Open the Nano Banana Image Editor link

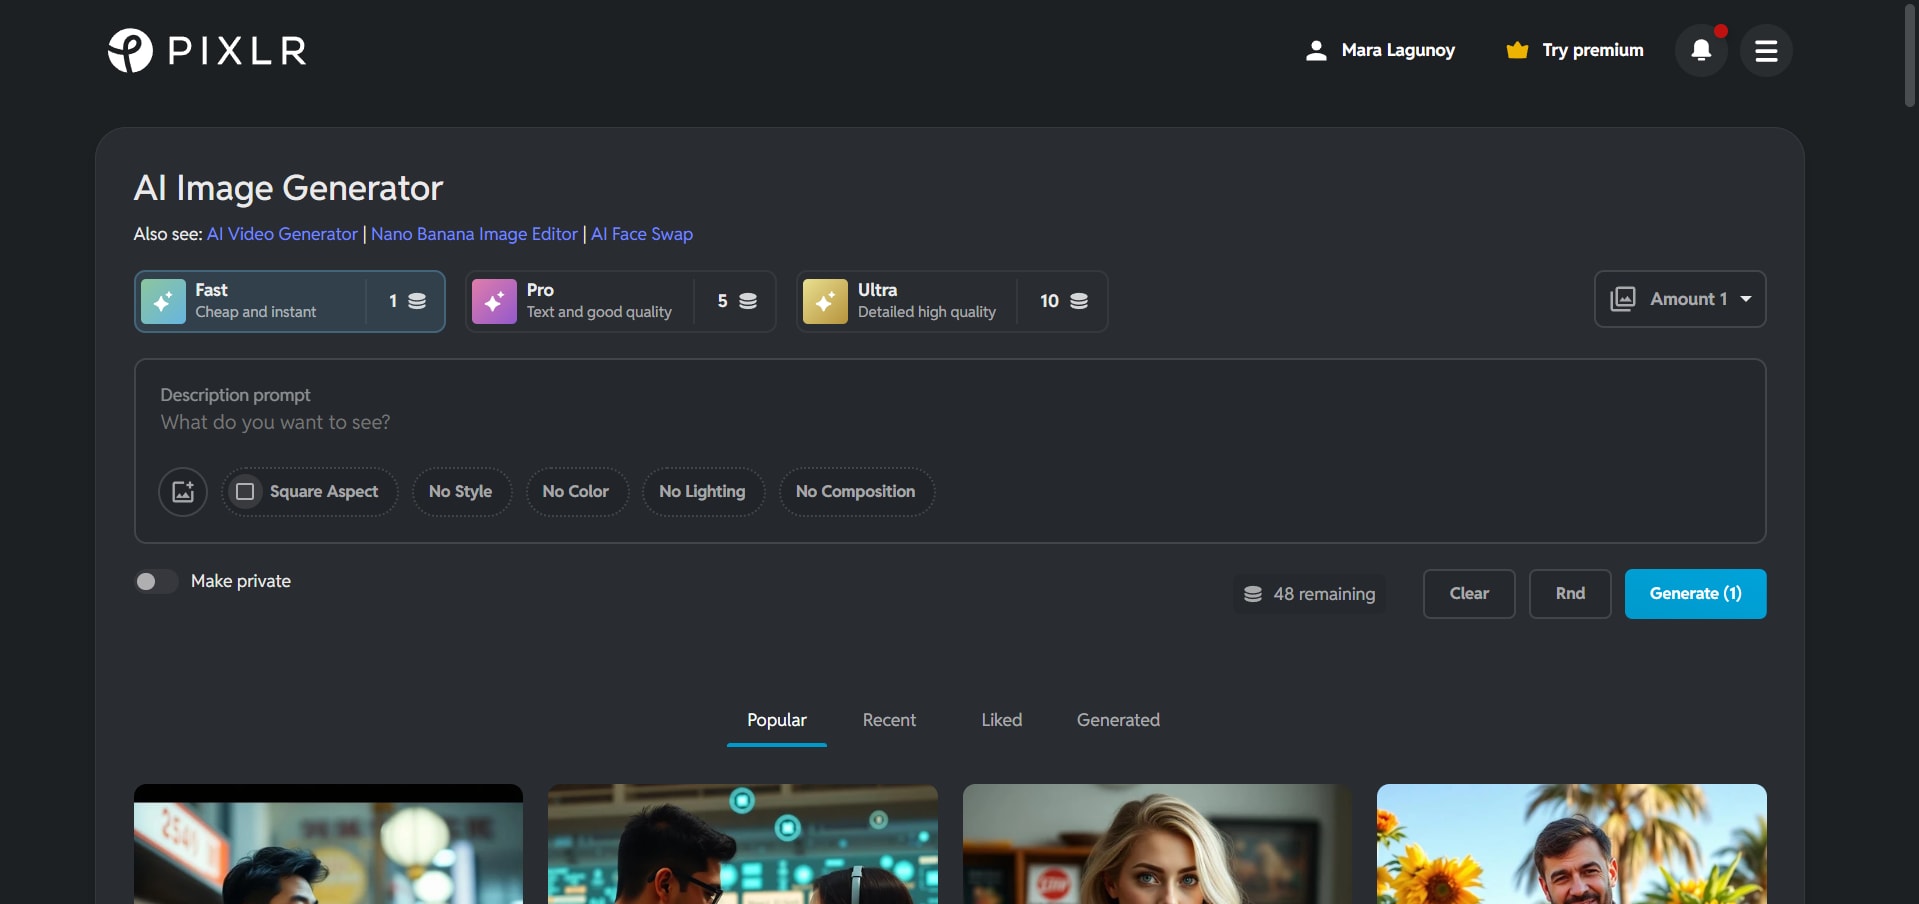pyautogui.click(x=474, y=234)
